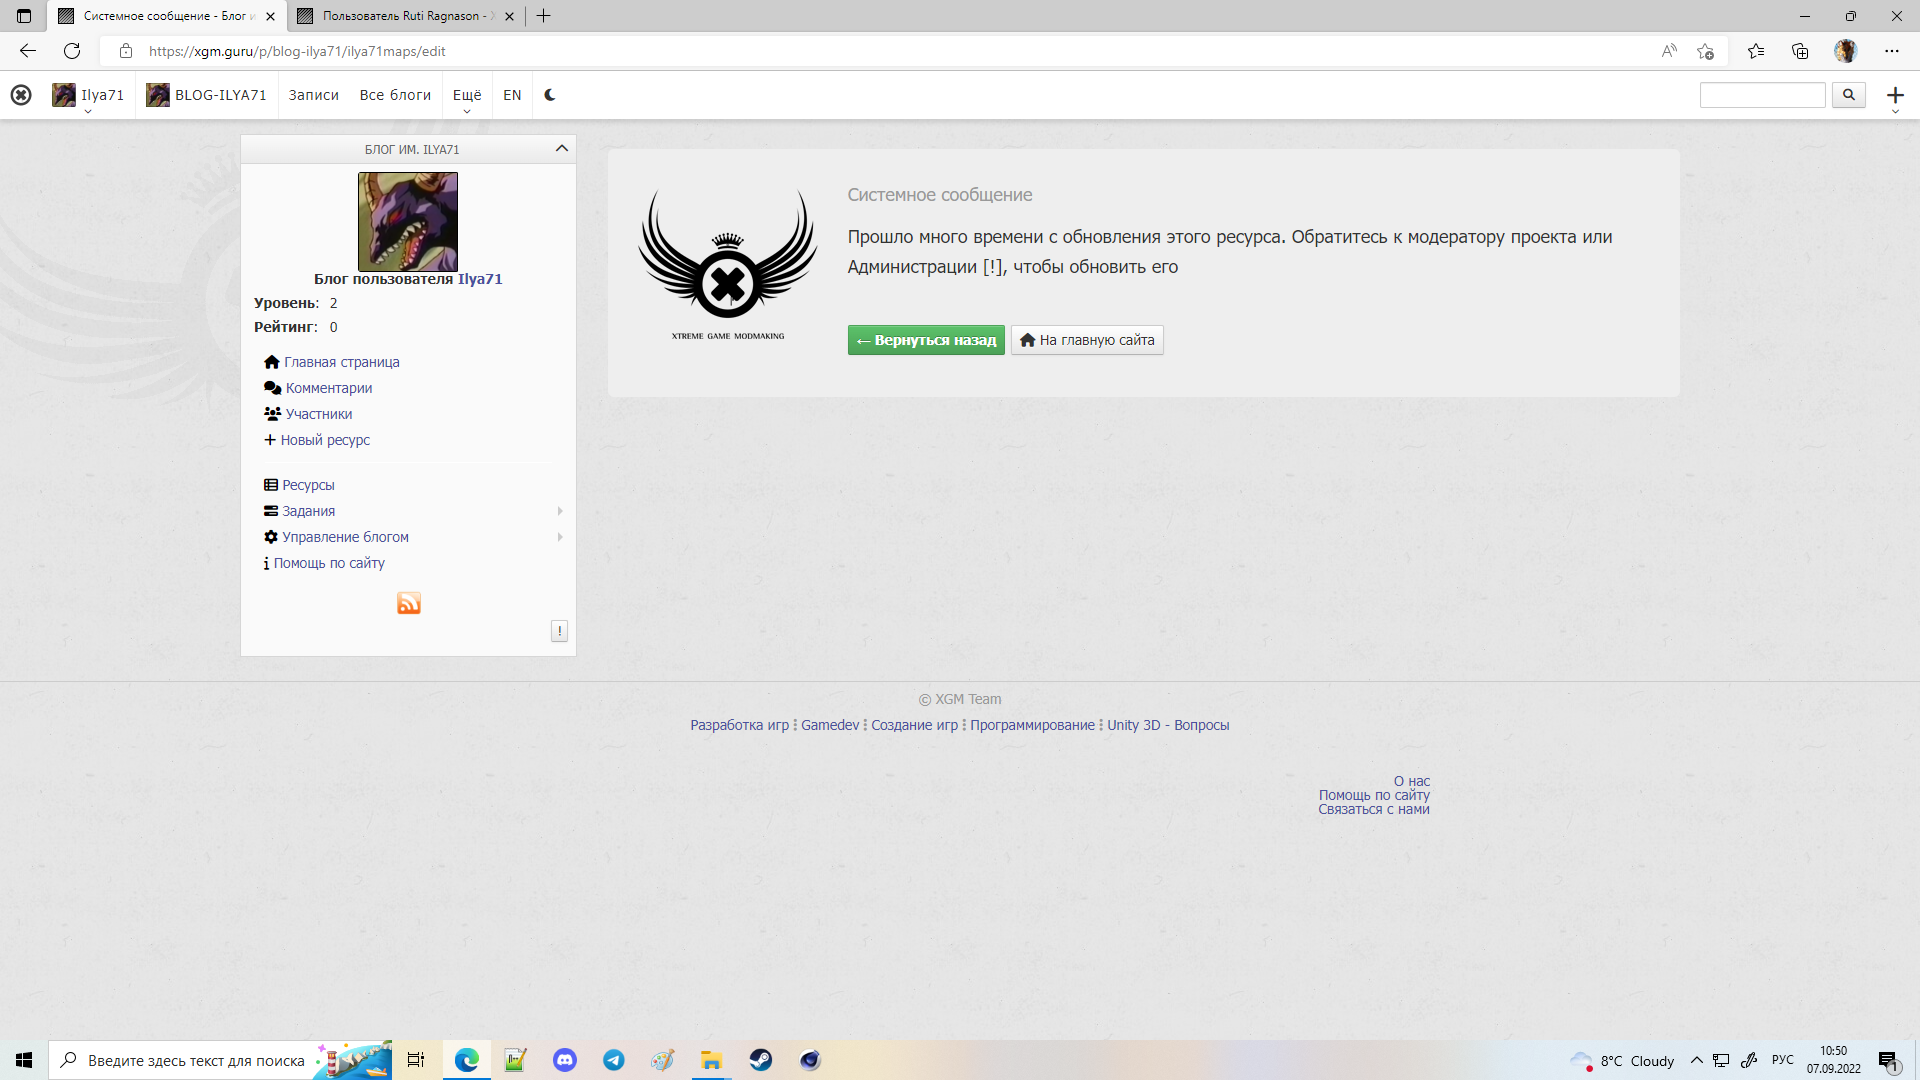
Task: Click the XGM logo in navbar
Action: (x=21, y=95)
